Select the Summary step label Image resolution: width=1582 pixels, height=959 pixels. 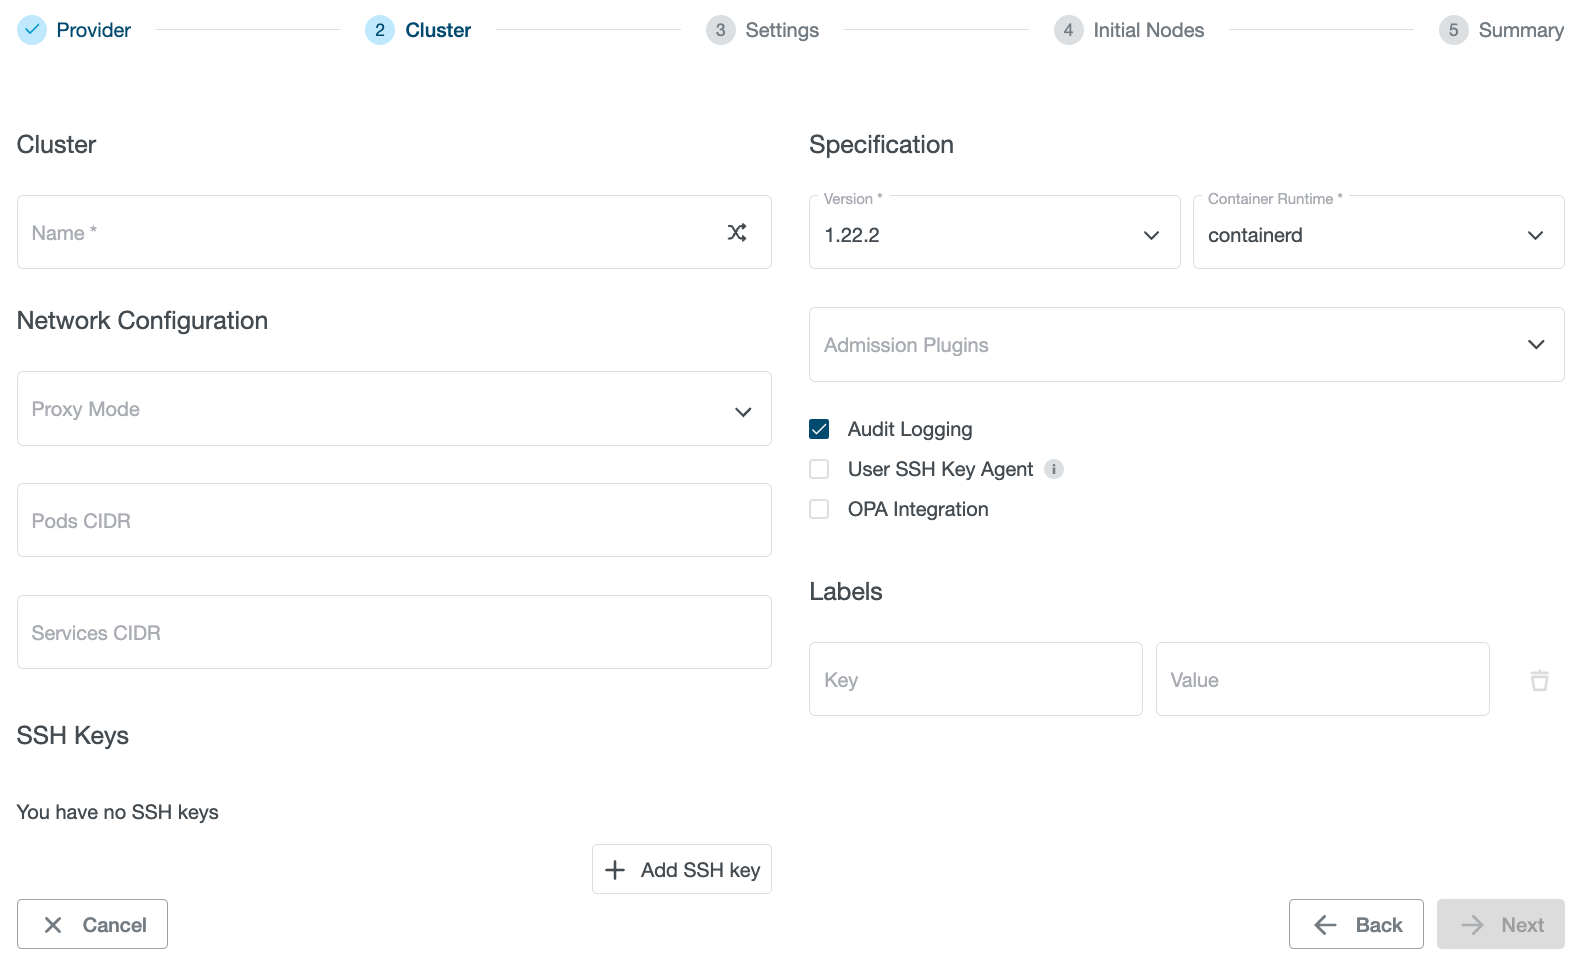(1521, 30)
